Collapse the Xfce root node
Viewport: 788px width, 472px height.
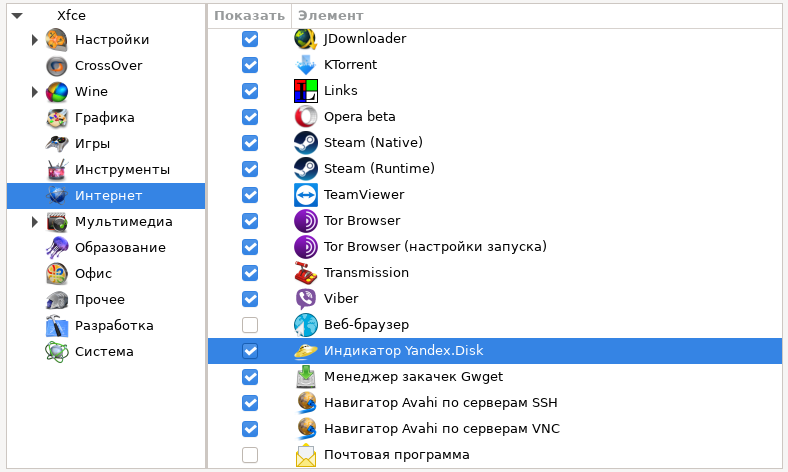[x=17, y=15]
